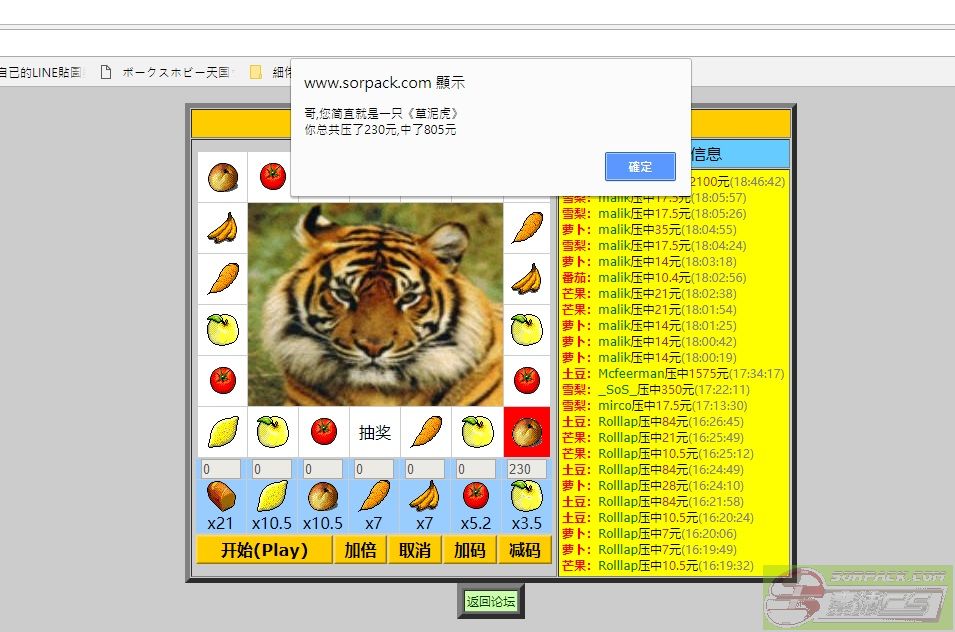Viewport: 955px width, 632px height.
Task: Click the tiger picture in the center
Action: [374, 305]
